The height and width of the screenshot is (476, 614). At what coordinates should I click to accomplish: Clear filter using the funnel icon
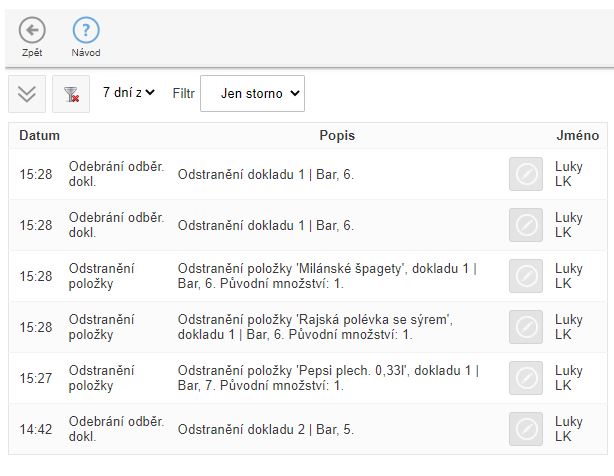pyautogui.click(x=71, y=93)
